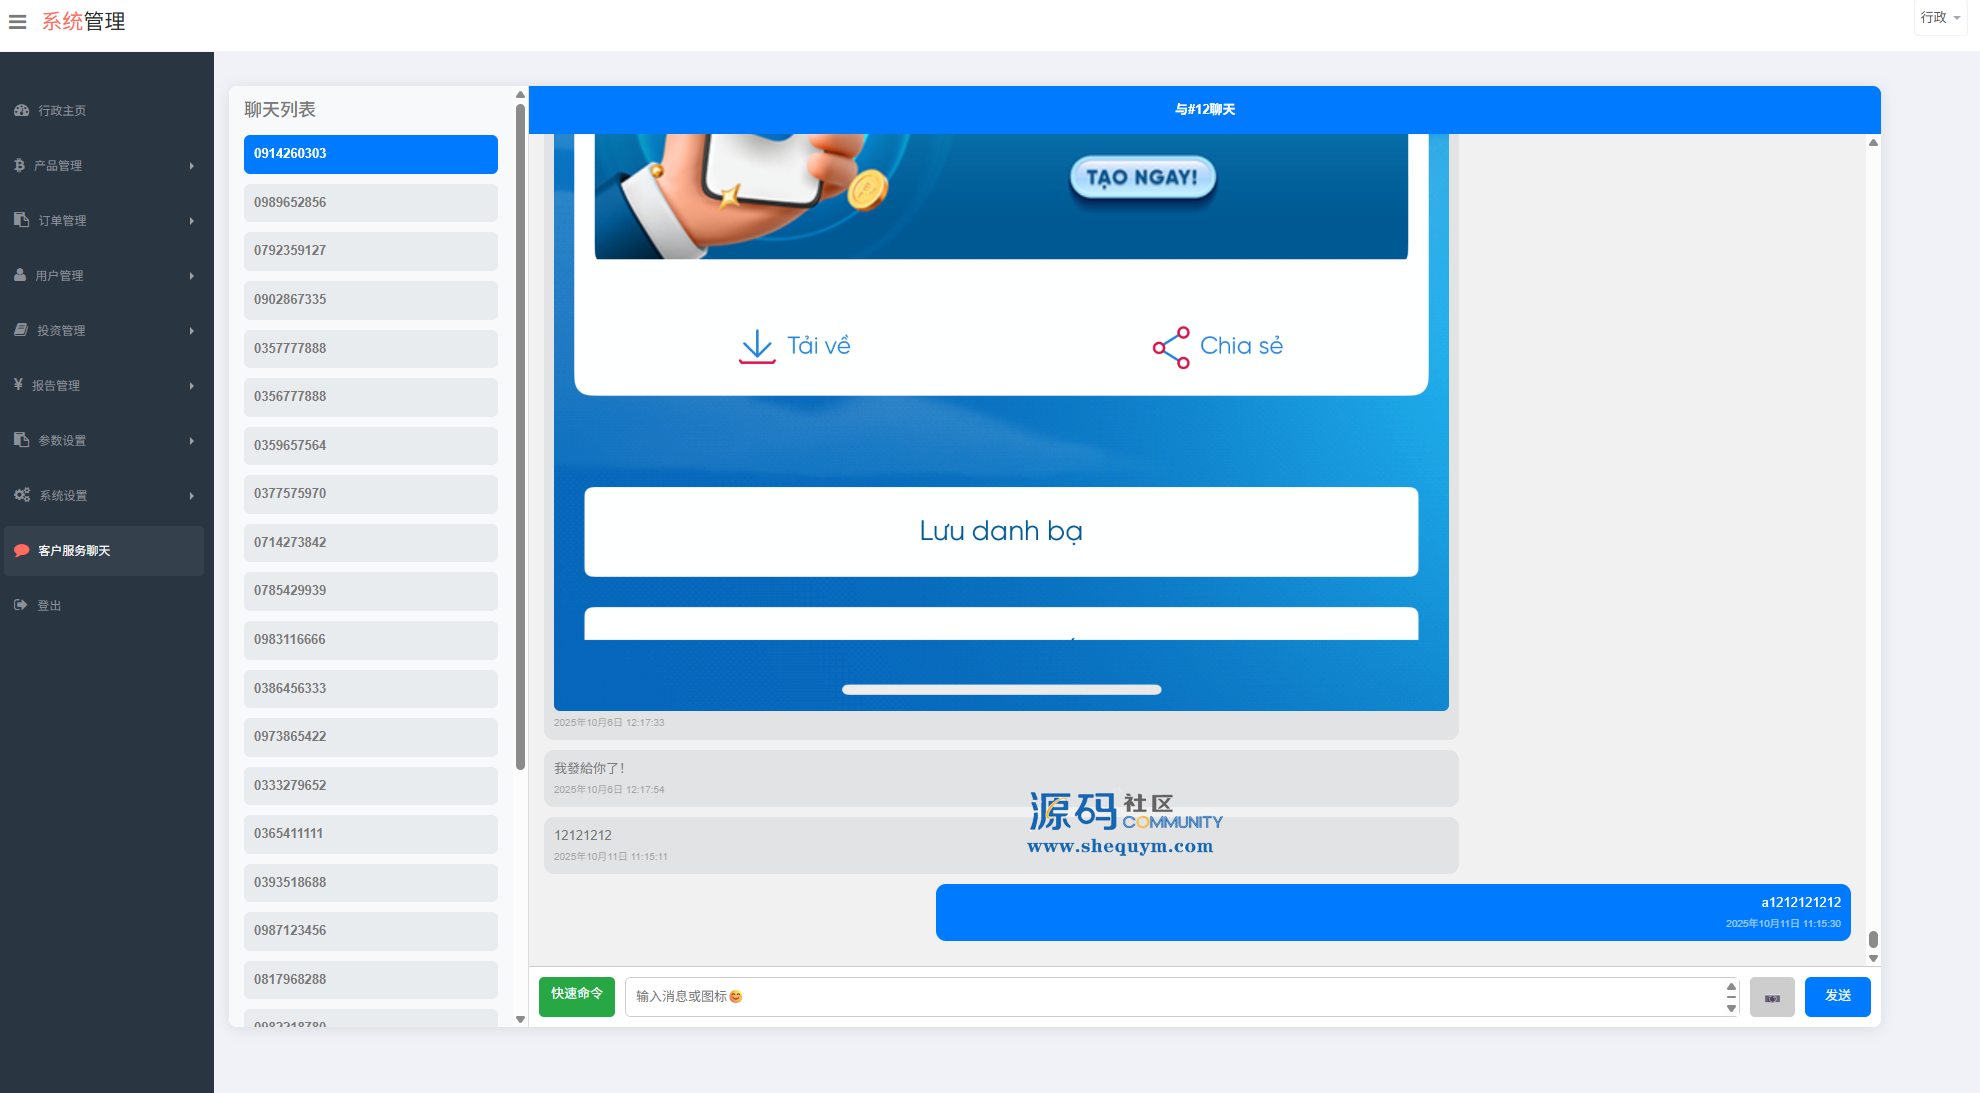Click the Tải về download icon
1980x1093 pixels.
[757, 346]
